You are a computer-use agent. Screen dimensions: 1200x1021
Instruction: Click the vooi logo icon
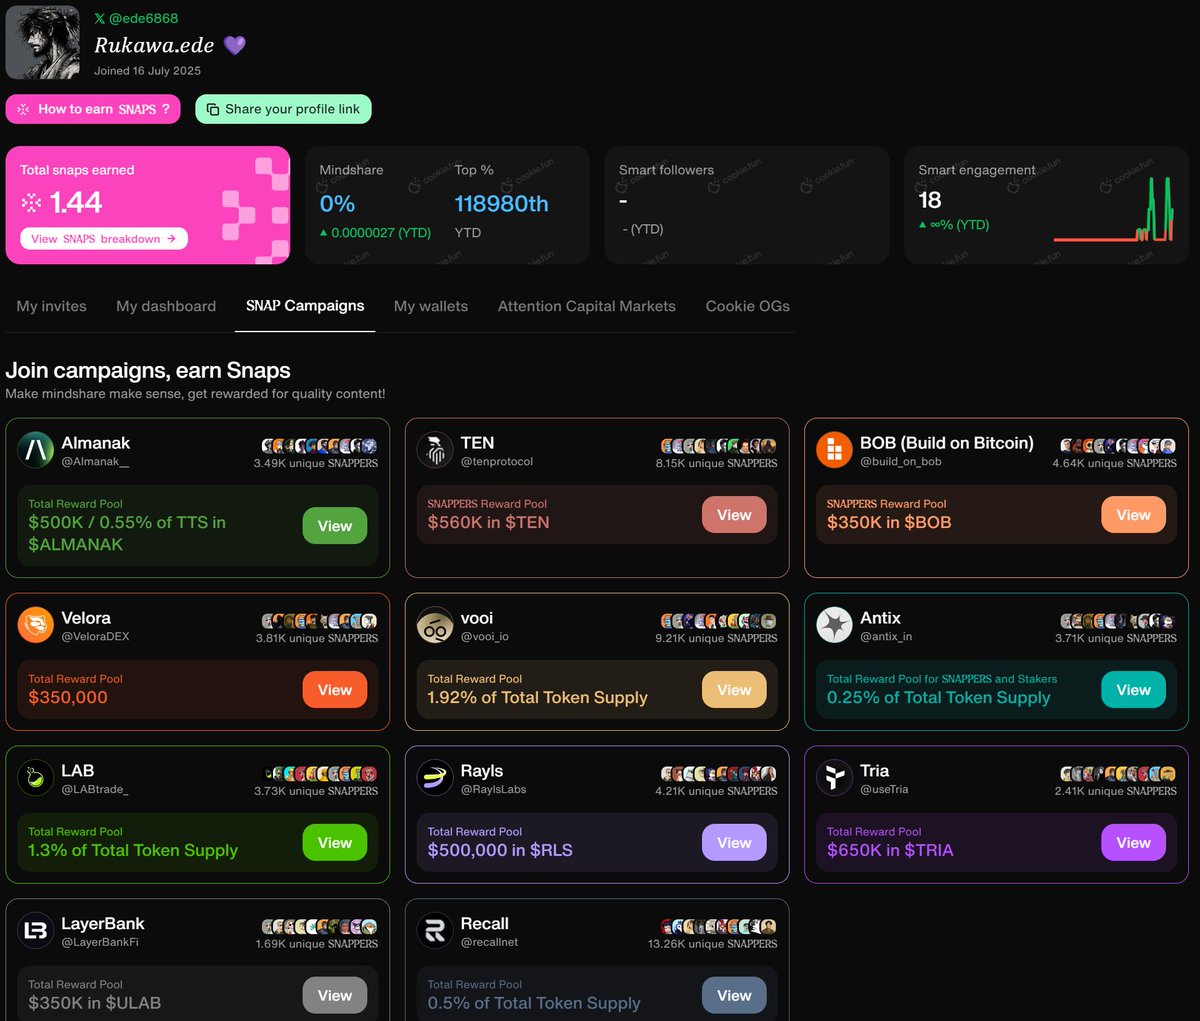coord(435,626)
